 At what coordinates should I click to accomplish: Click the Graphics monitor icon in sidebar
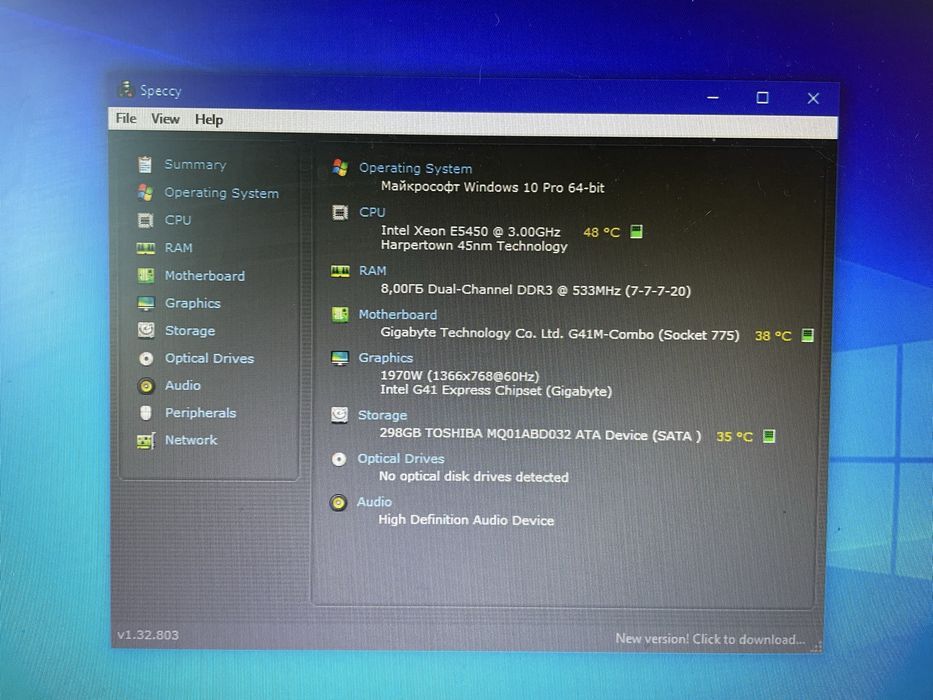tap(146, 303)
